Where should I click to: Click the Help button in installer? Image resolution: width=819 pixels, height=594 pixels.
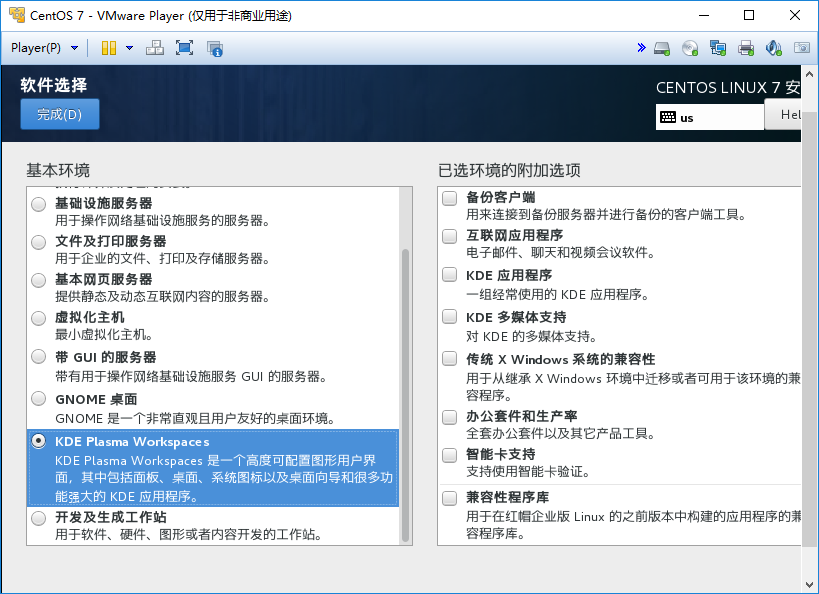point(782,114)
